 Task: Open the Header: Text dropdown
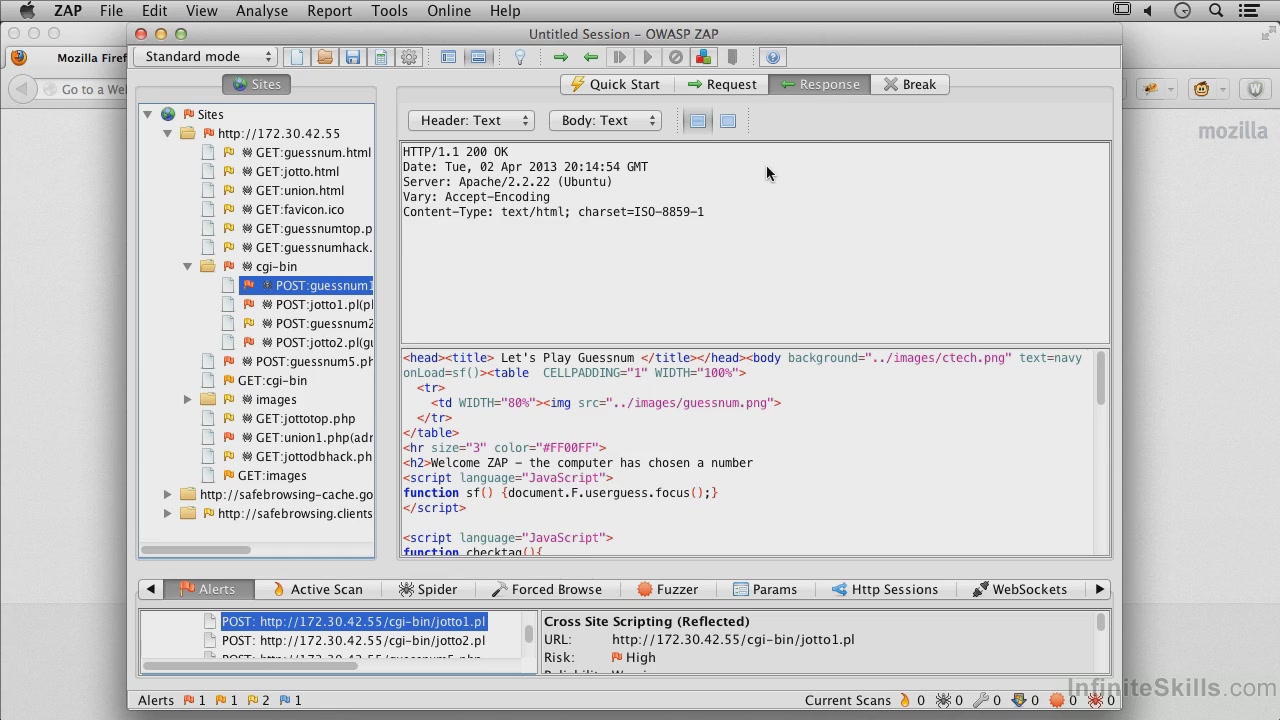[471, 121]
